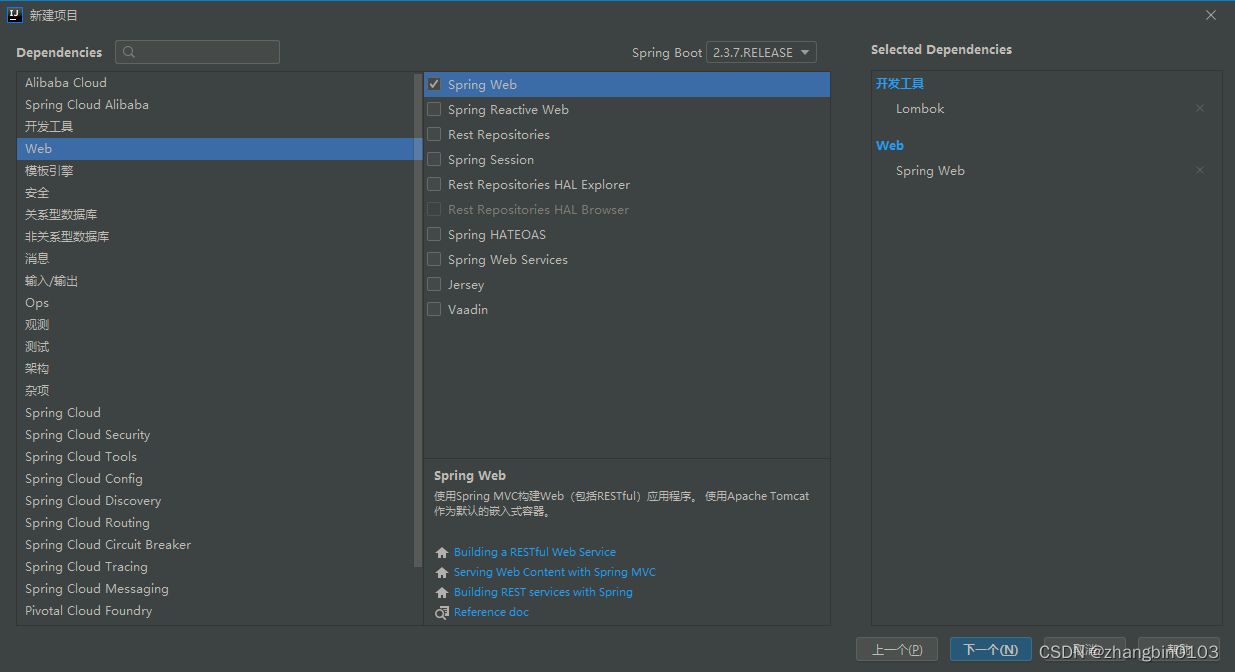Open the Building a RESTful Web Service link
Image resolution: width=1235 pixels, height=672 pixels.
click(535, 552)
